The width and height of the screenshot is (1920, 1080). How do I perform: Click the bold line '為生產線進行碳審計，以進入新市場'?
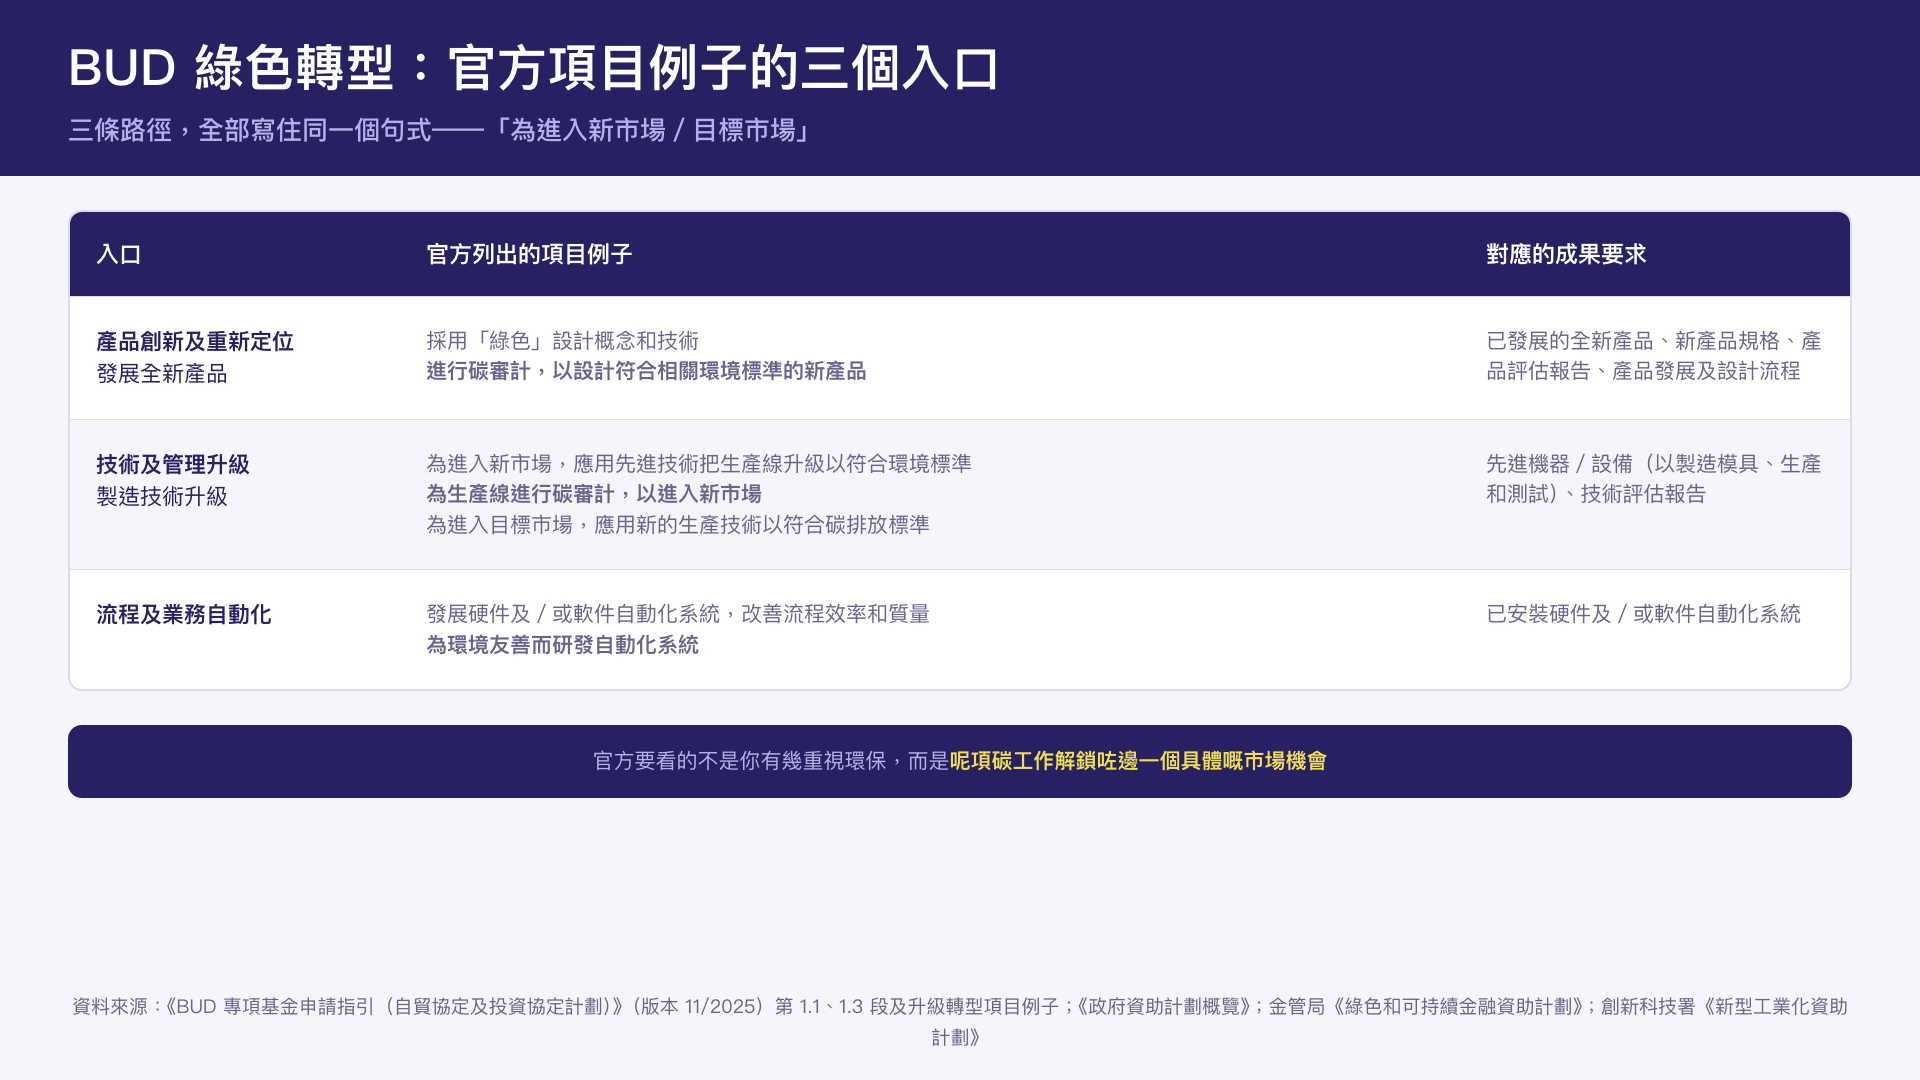click(x=594, y=494)
